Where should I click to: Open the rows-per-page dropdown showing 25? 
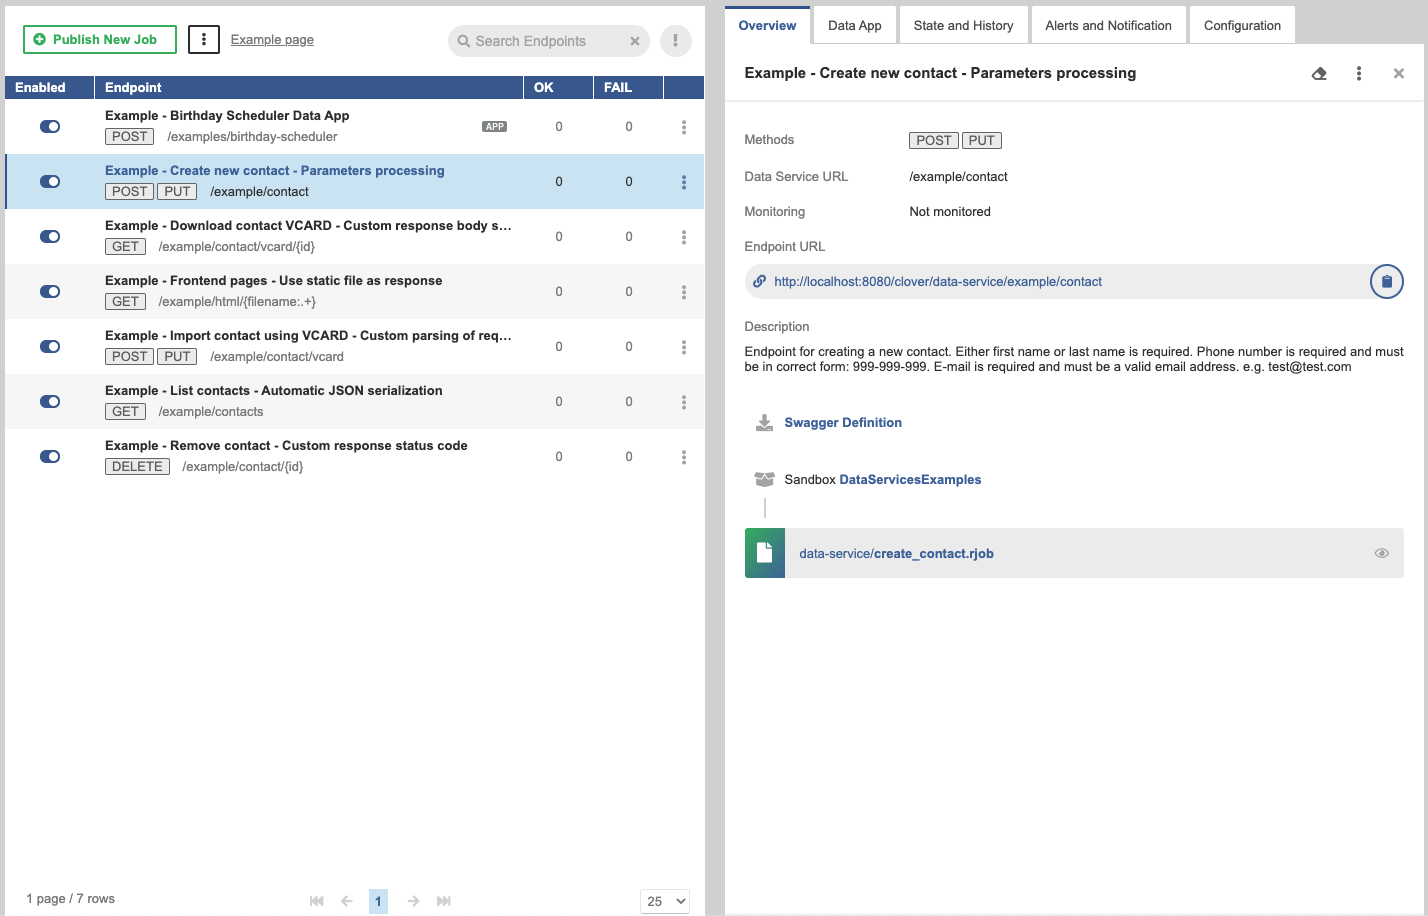(665, 901)
